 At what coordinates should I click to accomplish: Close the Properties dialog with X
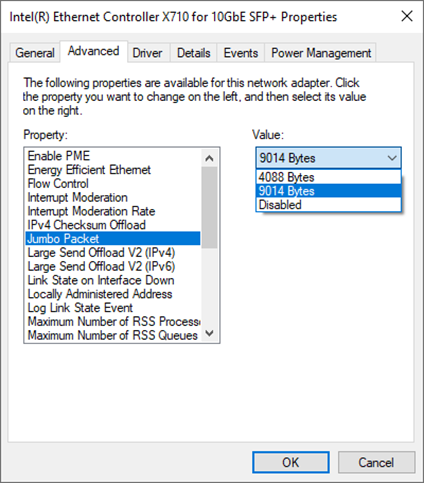[407, 16]
